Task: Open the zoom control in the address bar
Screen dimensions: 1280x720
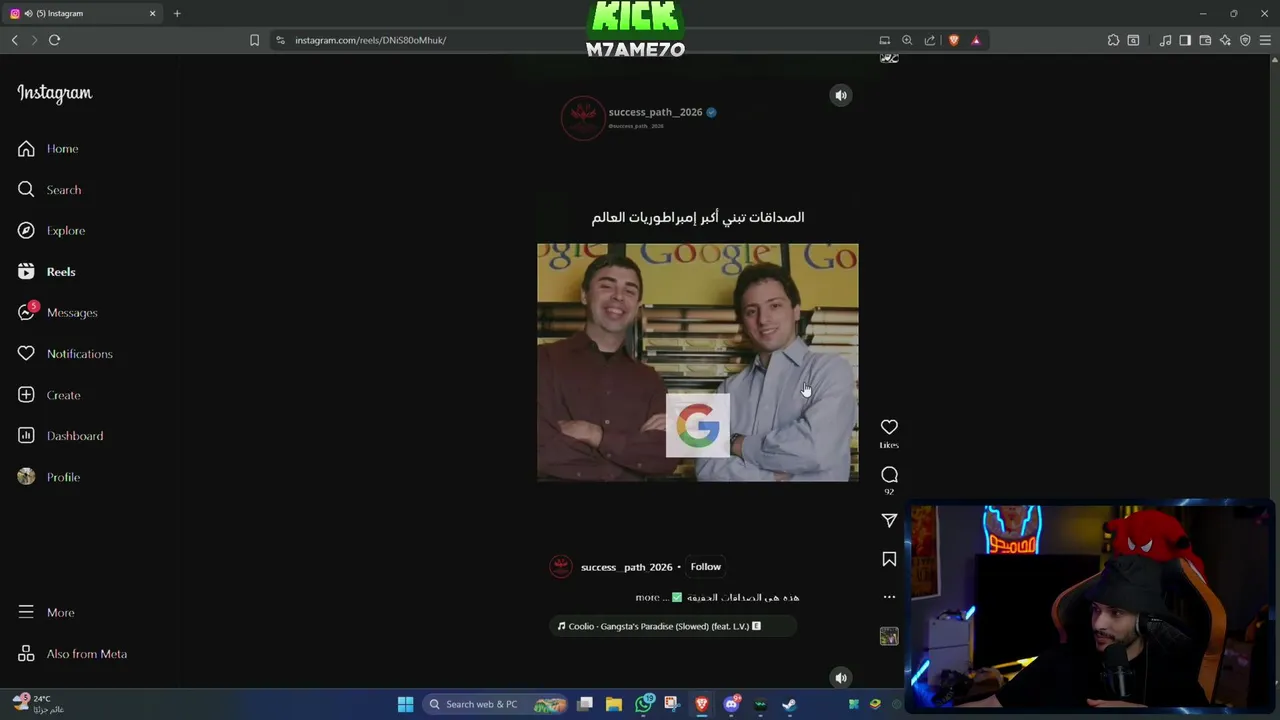Action: tap(907, 40)
